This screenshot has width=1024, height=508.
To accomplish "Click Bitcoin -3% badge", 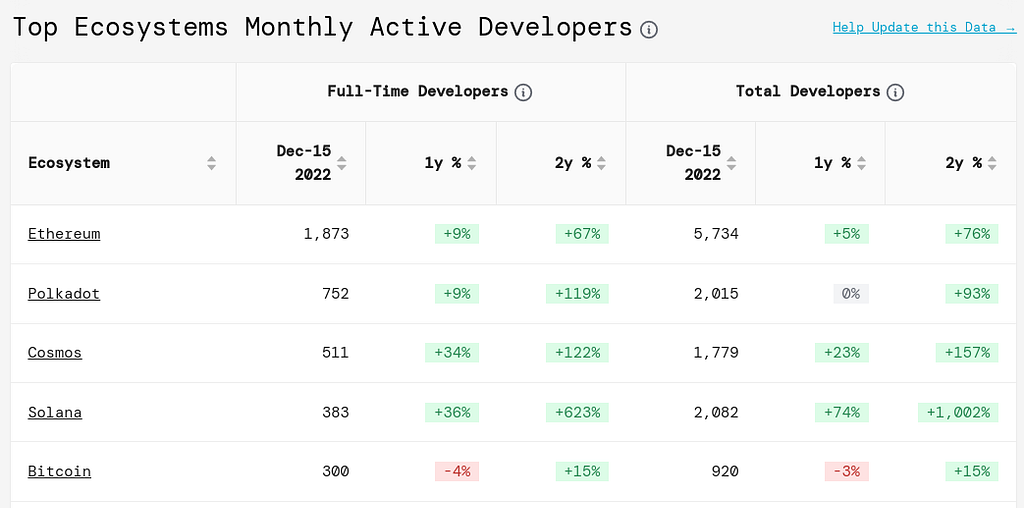I will 847,471.
